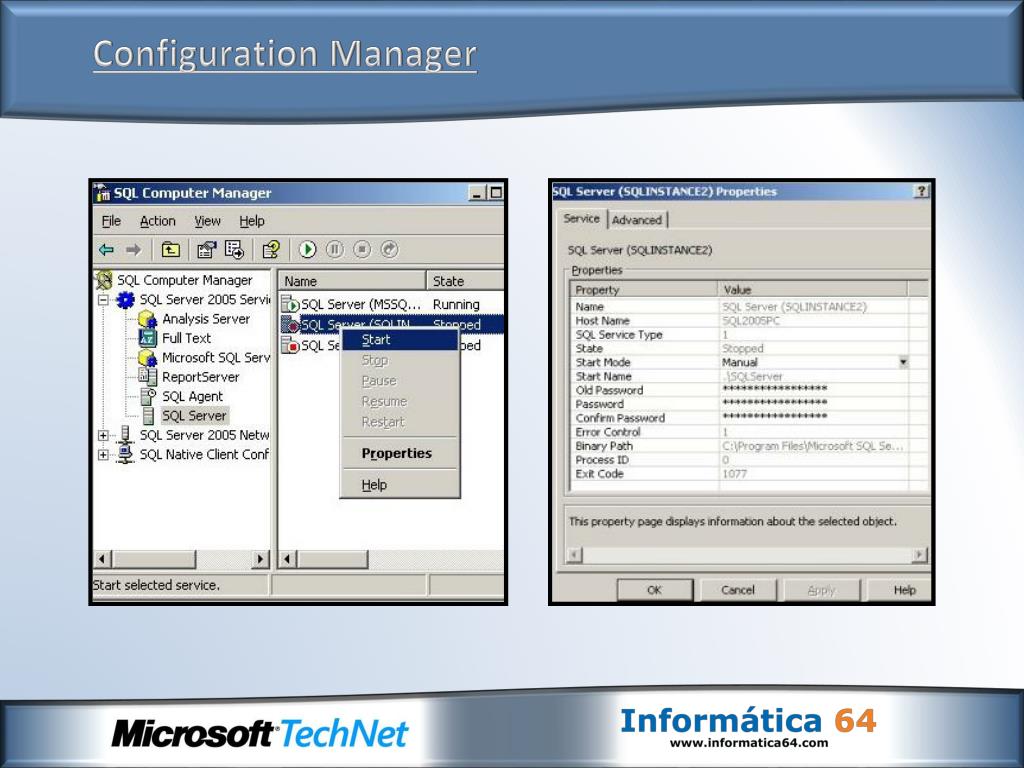Click the third stopped SQL service icon
The image size is (1024, 768).
(x=290, y=345)
